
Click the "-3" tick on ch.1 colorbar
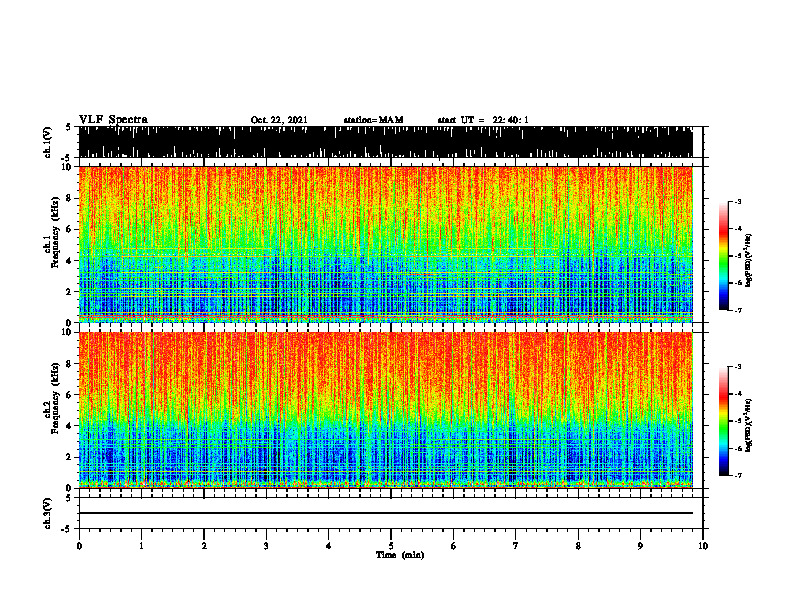(x=738, y=202)
